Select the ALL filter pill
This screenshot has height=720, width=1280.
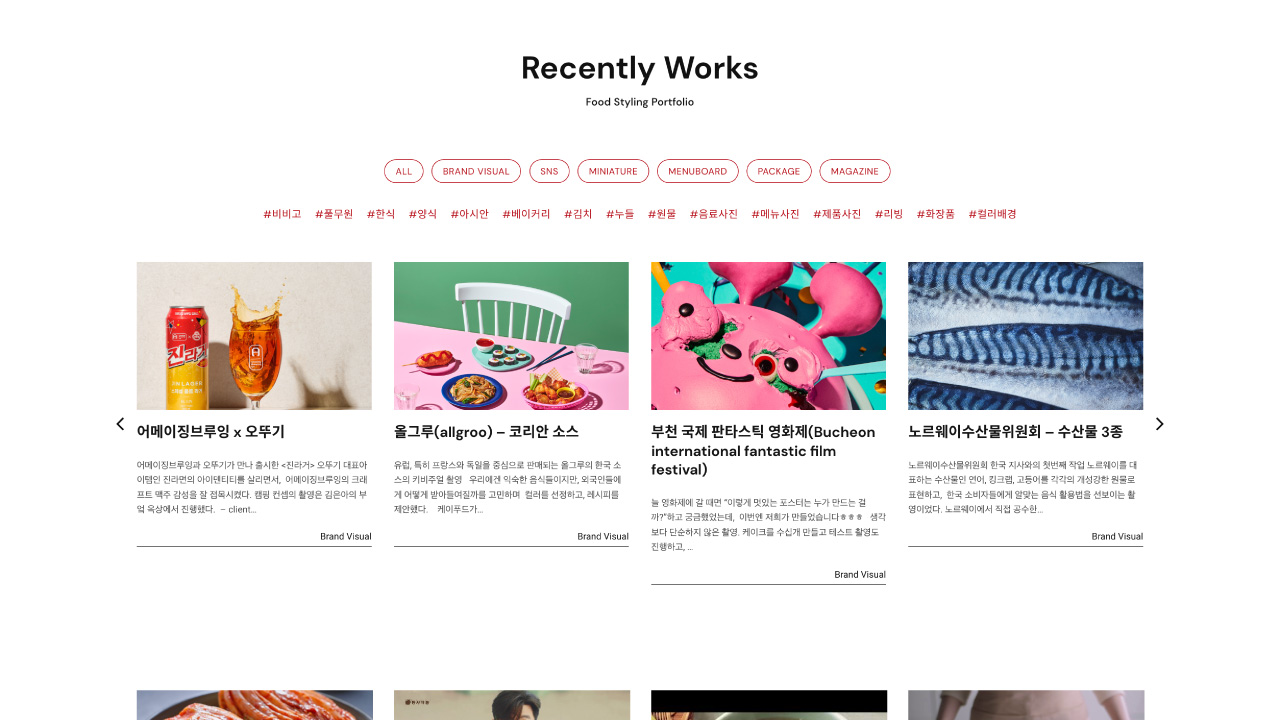click(x=404, y=171)
